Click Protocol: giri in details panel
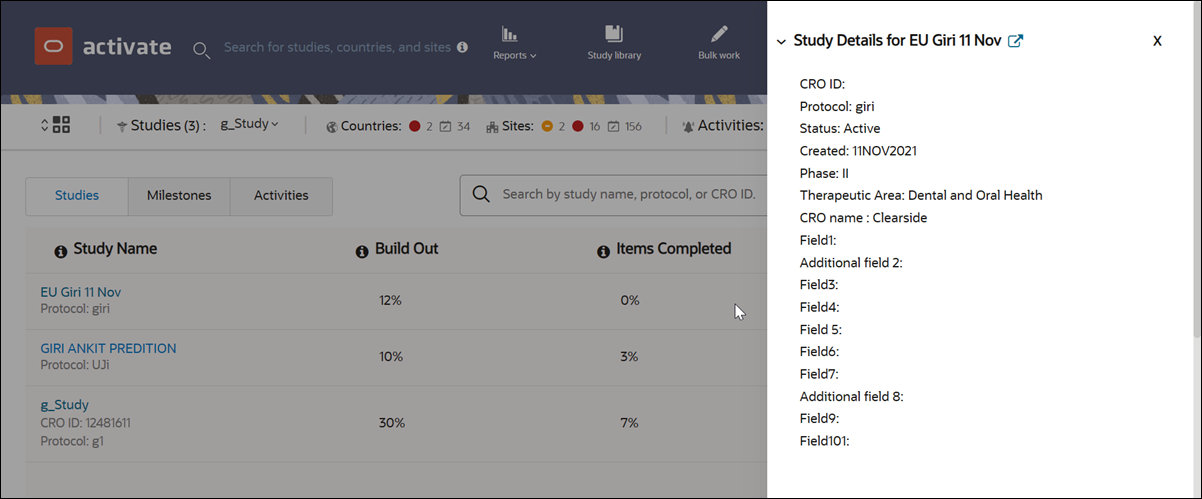 pos(838,106)
